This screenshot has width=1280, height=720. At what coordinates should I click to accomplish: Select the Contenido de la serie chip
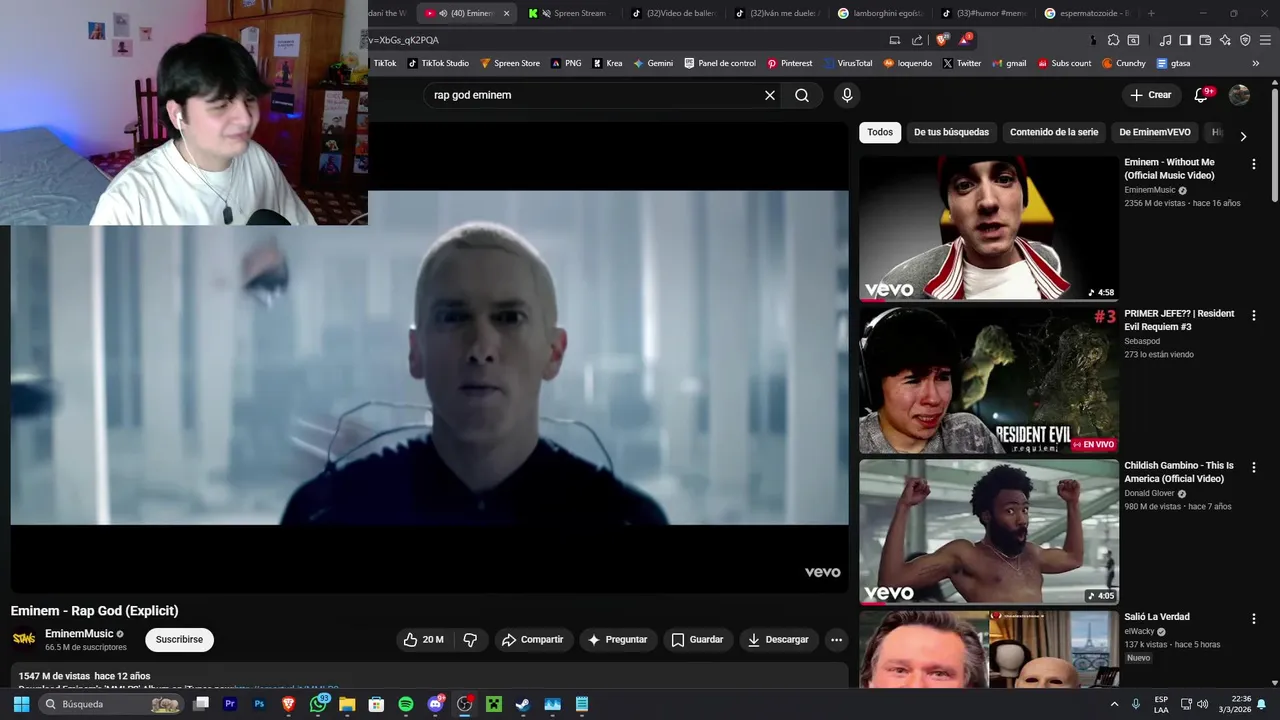1054,132
